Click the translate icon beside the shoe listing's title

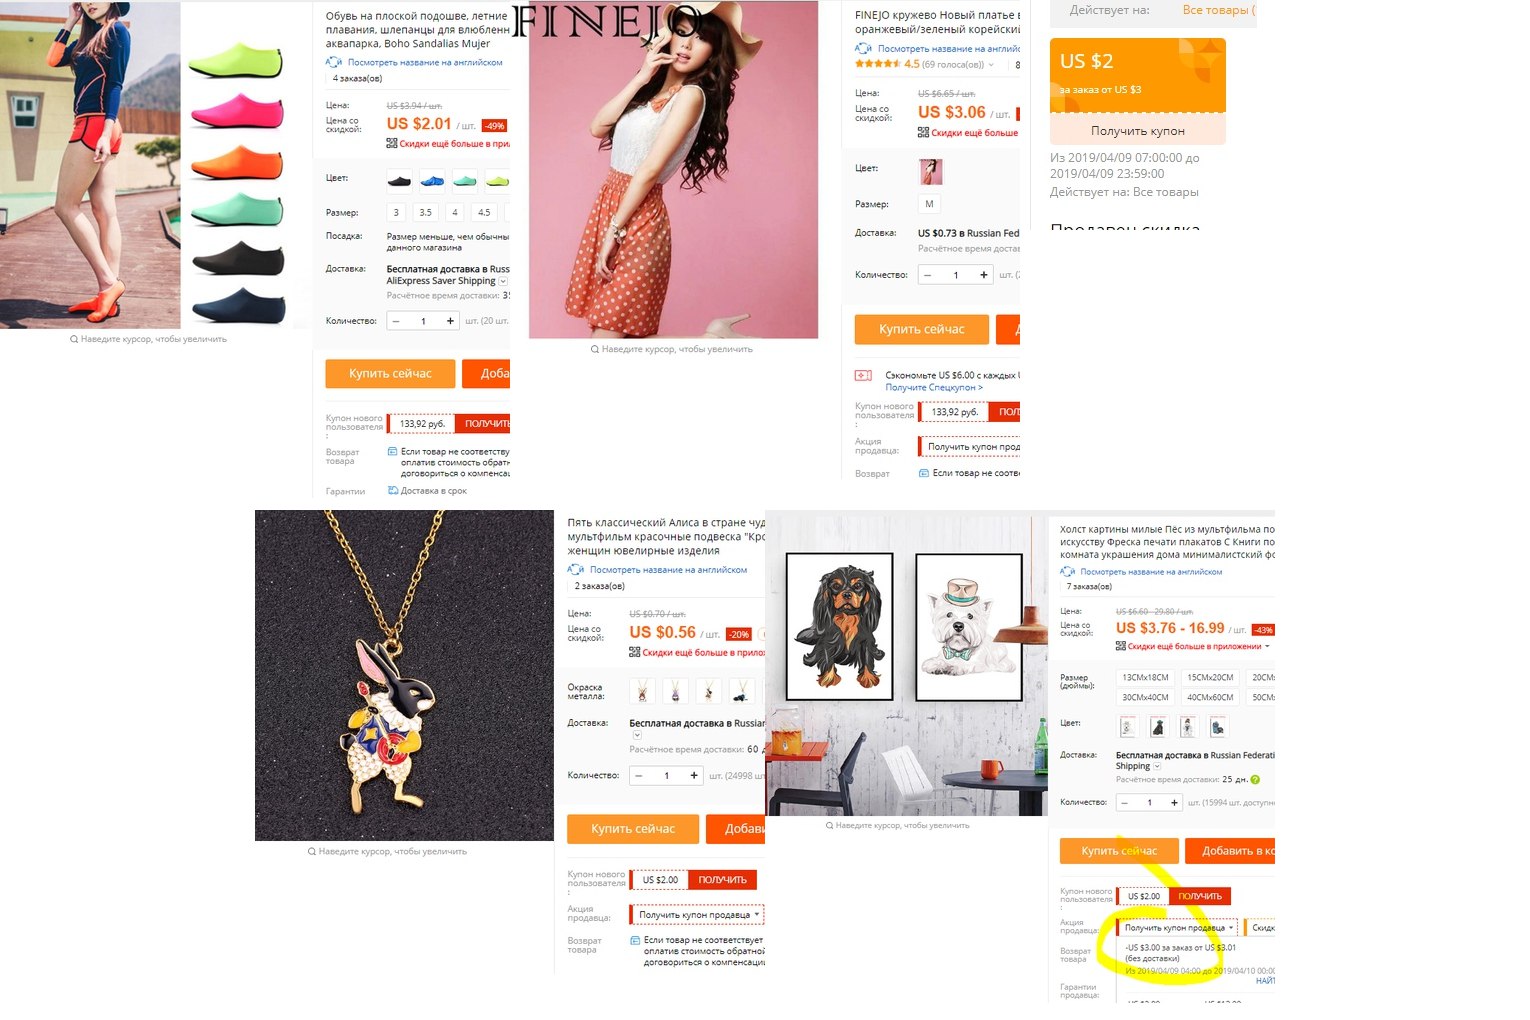pyautogui.click(x=334, y=62)
